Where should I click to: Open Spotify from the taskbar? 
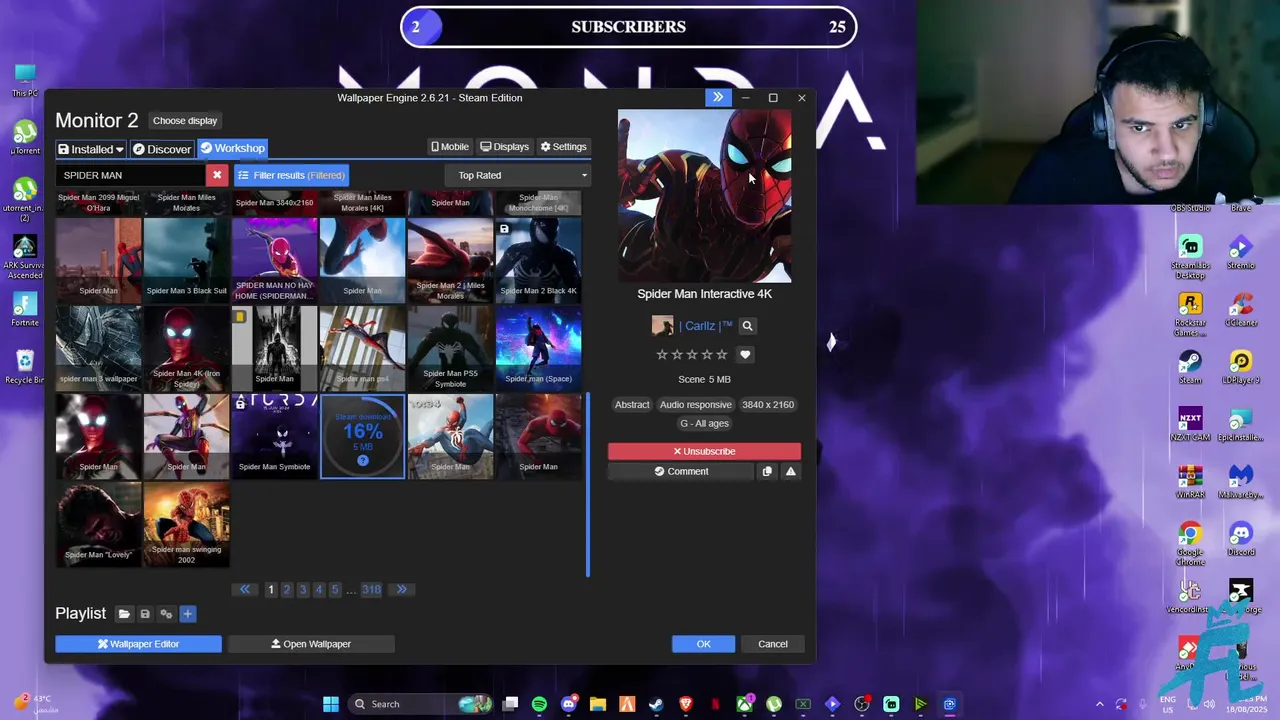[x=539, y=704]
